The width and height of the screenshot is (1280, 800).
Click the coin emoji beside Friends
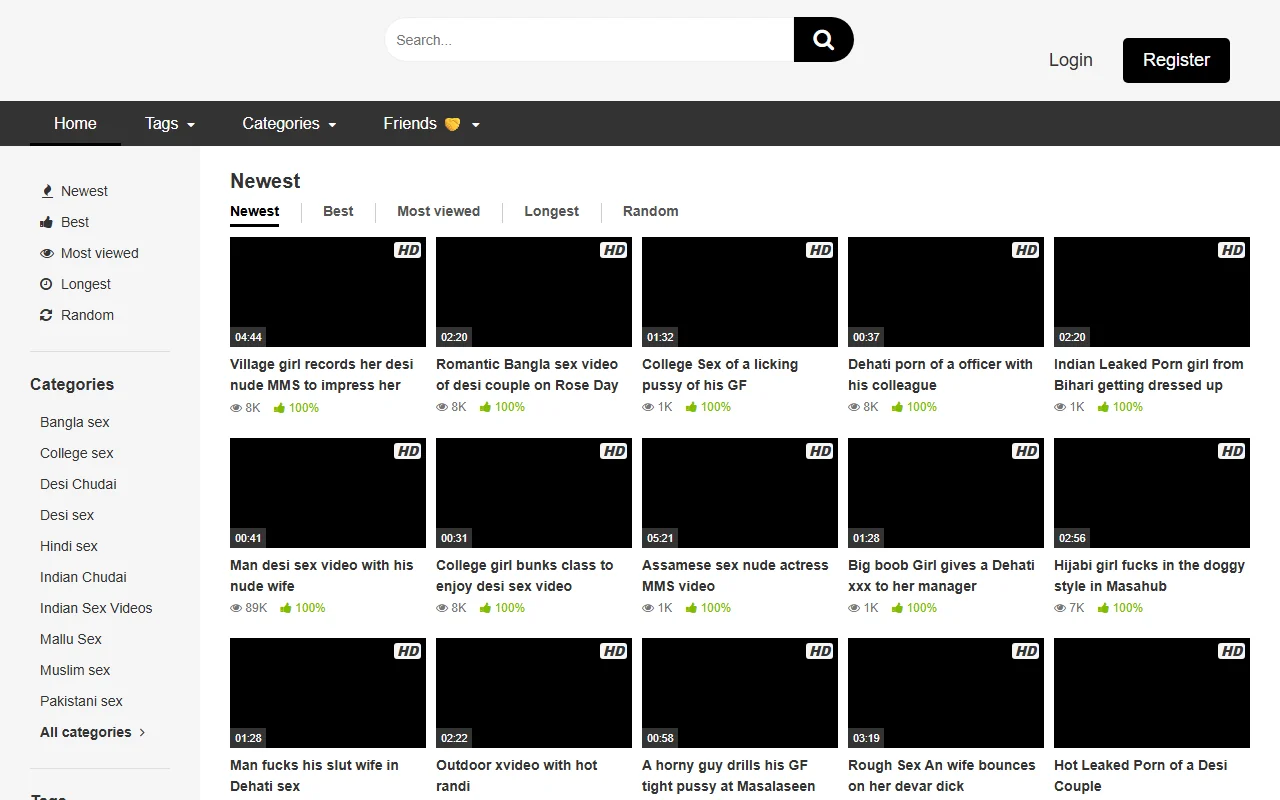tap(452, 123)
